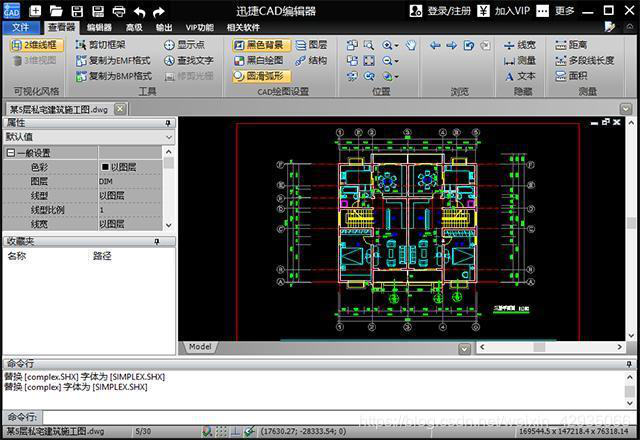Image resolution: width=640 pixels, height=440 pixels.
Task: Go to next view with right arrow
Action: click(451, 45)
